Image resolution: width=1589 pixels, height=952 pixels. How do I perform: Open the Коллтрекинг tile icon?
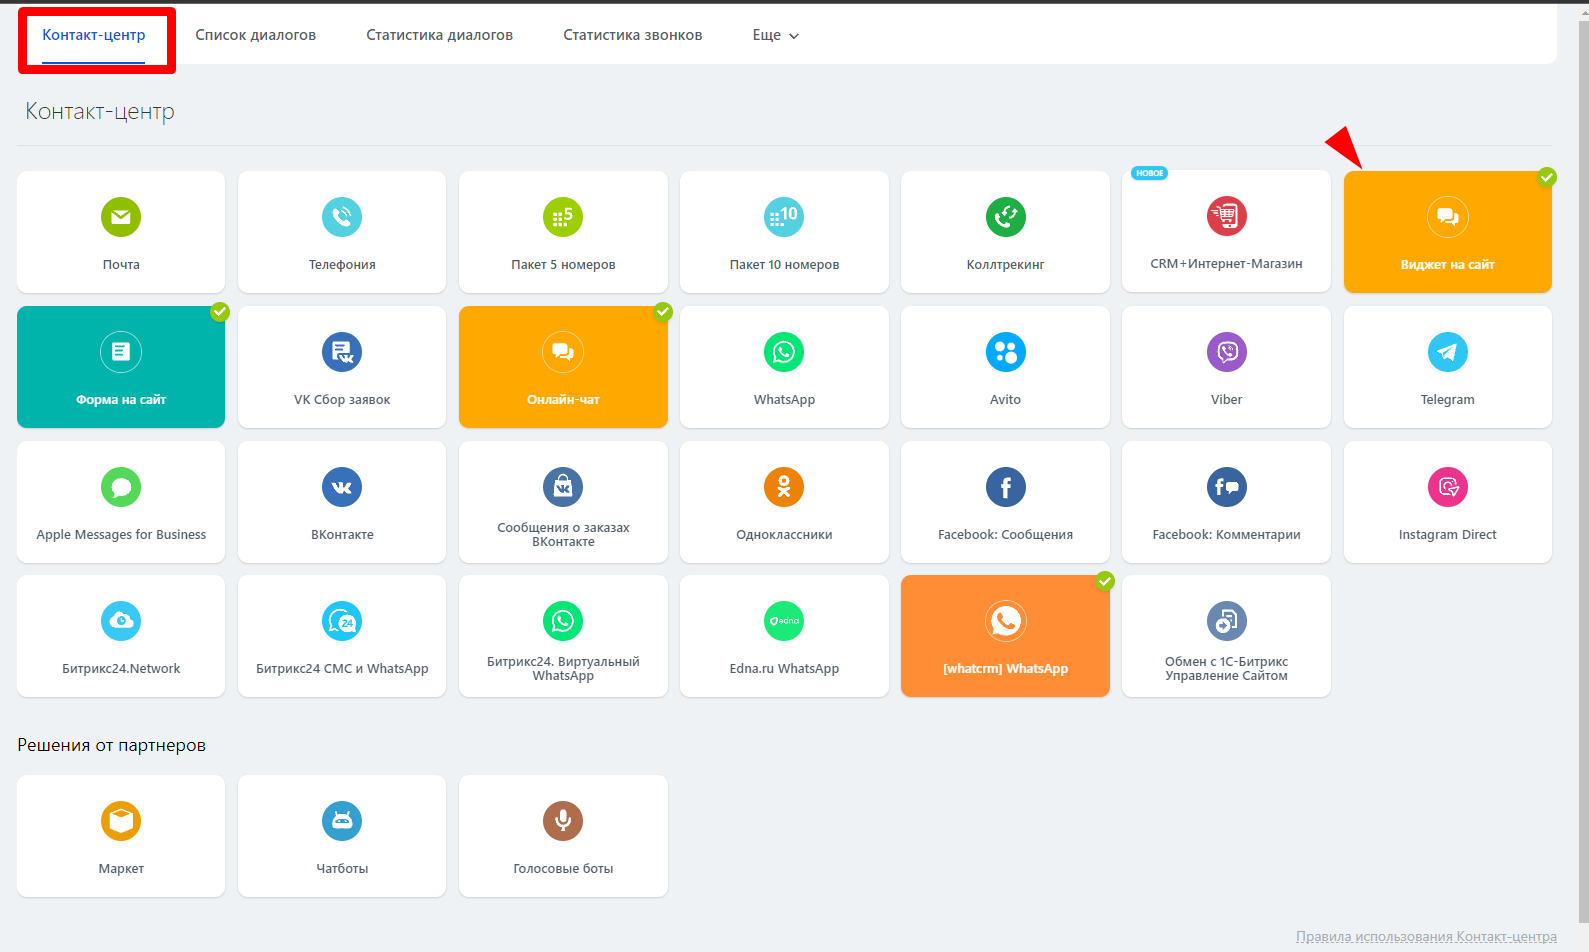(1005, 217)
